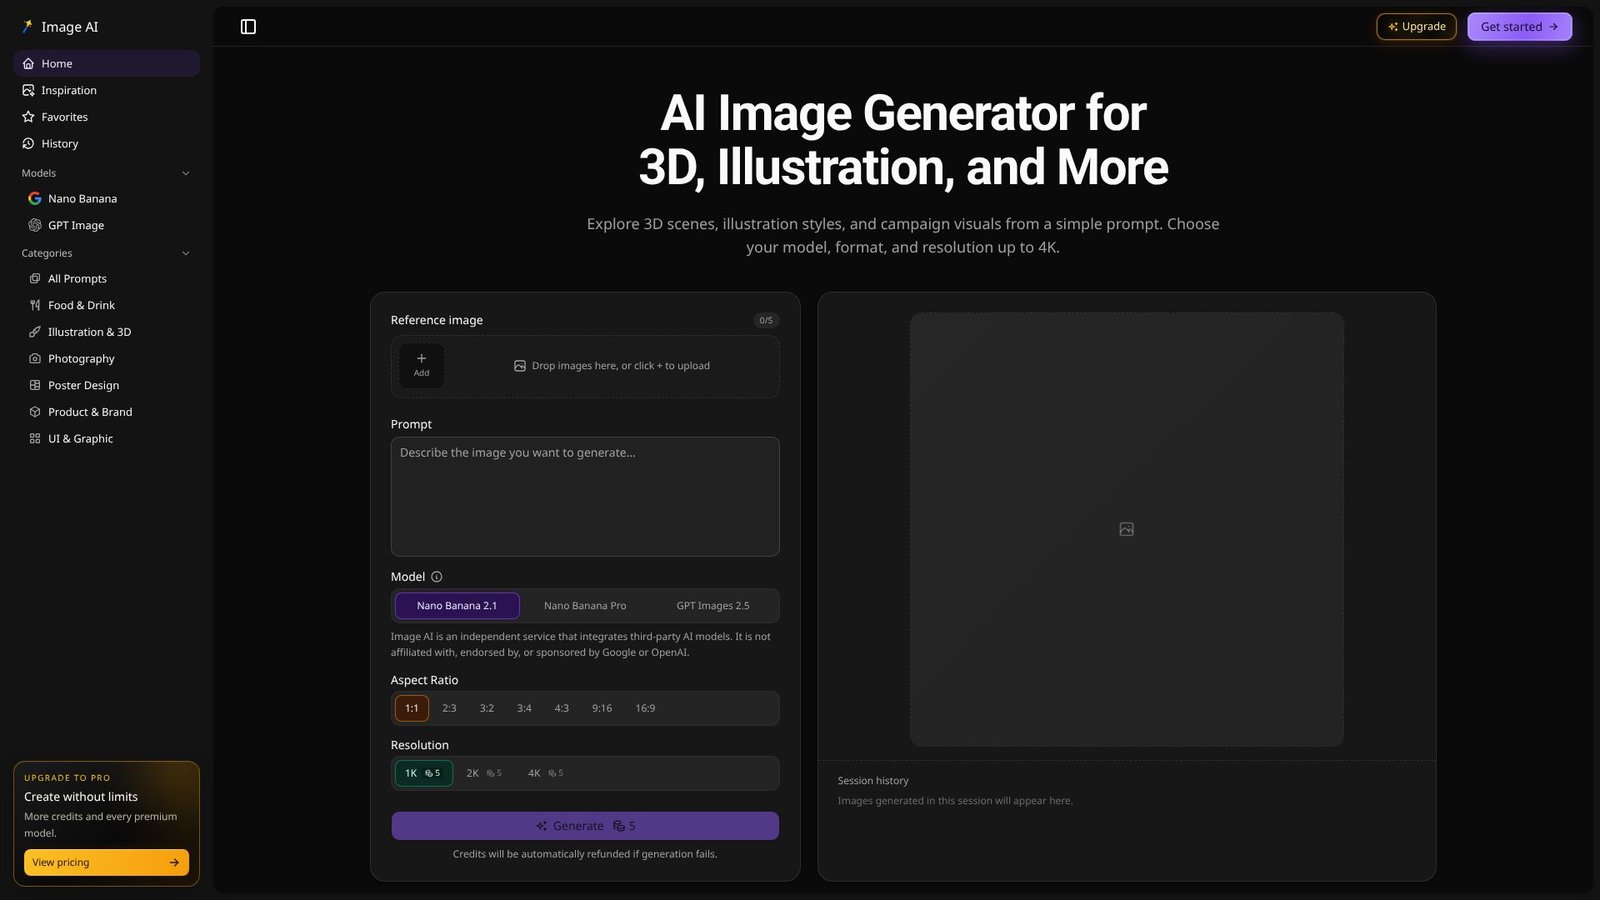Click the UI & Graphic grid icon
This screenshot has width=1600, height=900.
click(35, 439)
